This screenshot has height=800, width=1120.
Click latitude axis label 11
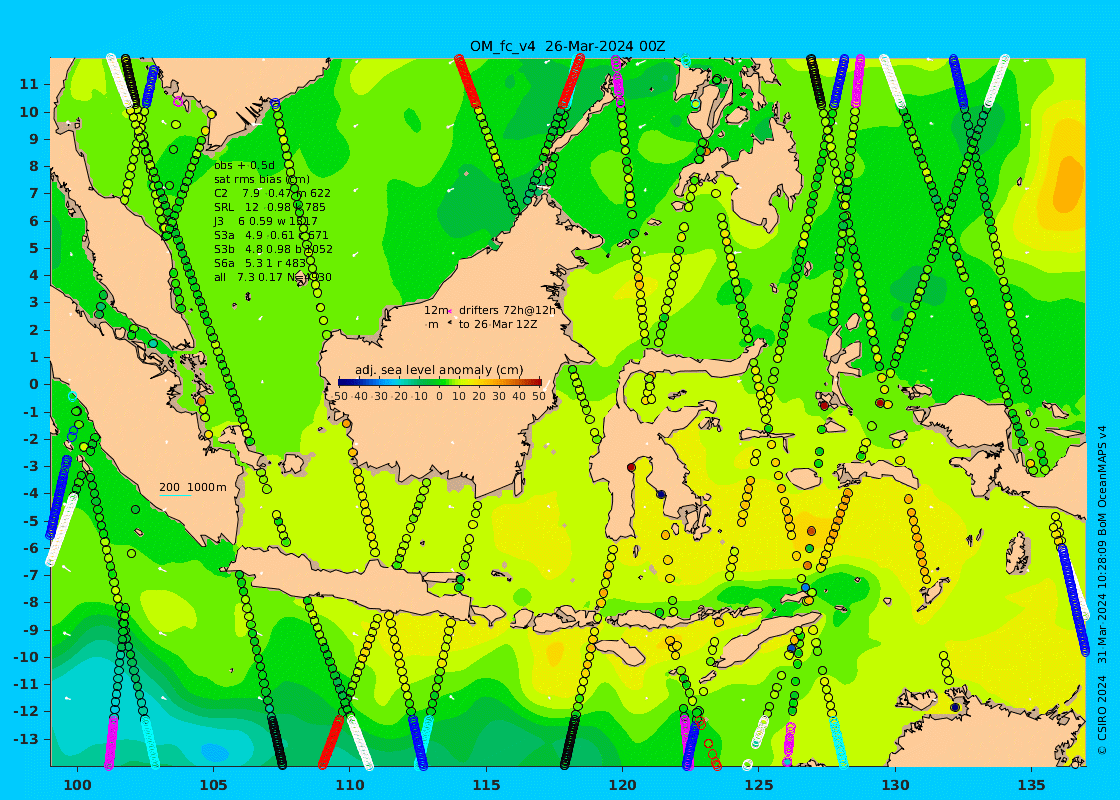click(29, 84)
